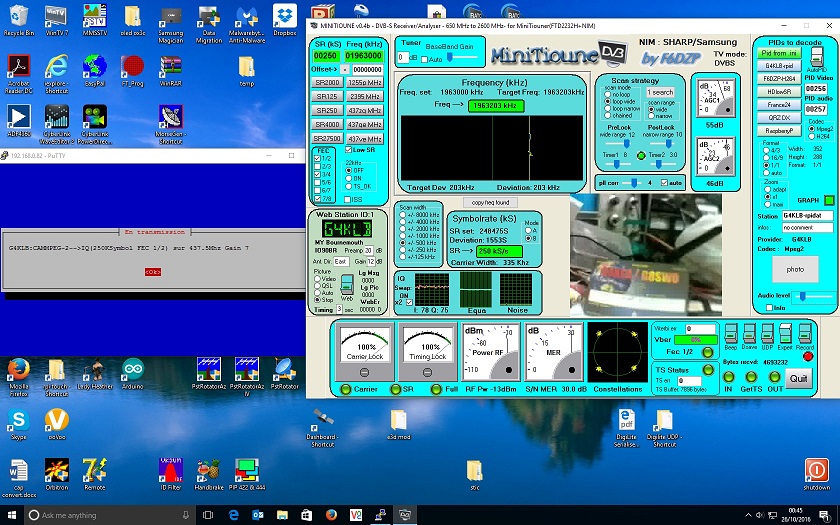The height and width of the screenshot is (525, 840).
Task: Click the 2395 MHz frequency preset
Action: [364, 96]
